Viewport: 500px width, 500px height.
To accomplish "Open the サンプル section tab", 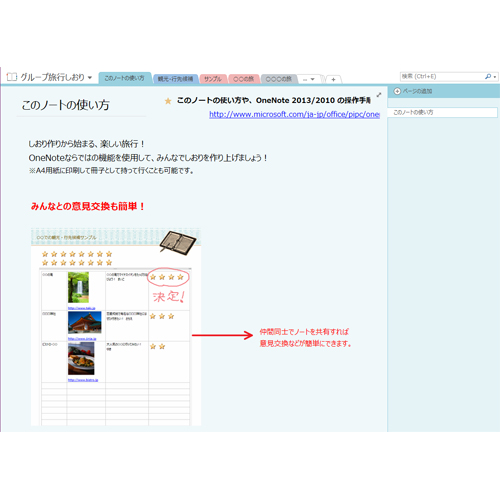I will (x=213, y=79).
